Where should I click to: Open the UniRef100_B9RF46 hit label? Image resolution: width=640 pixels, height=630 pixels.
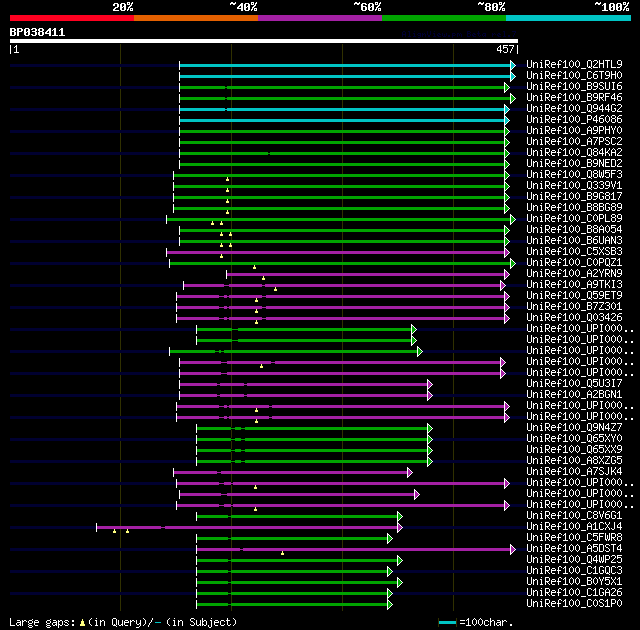pyautogui.click(x=574, y=98)
